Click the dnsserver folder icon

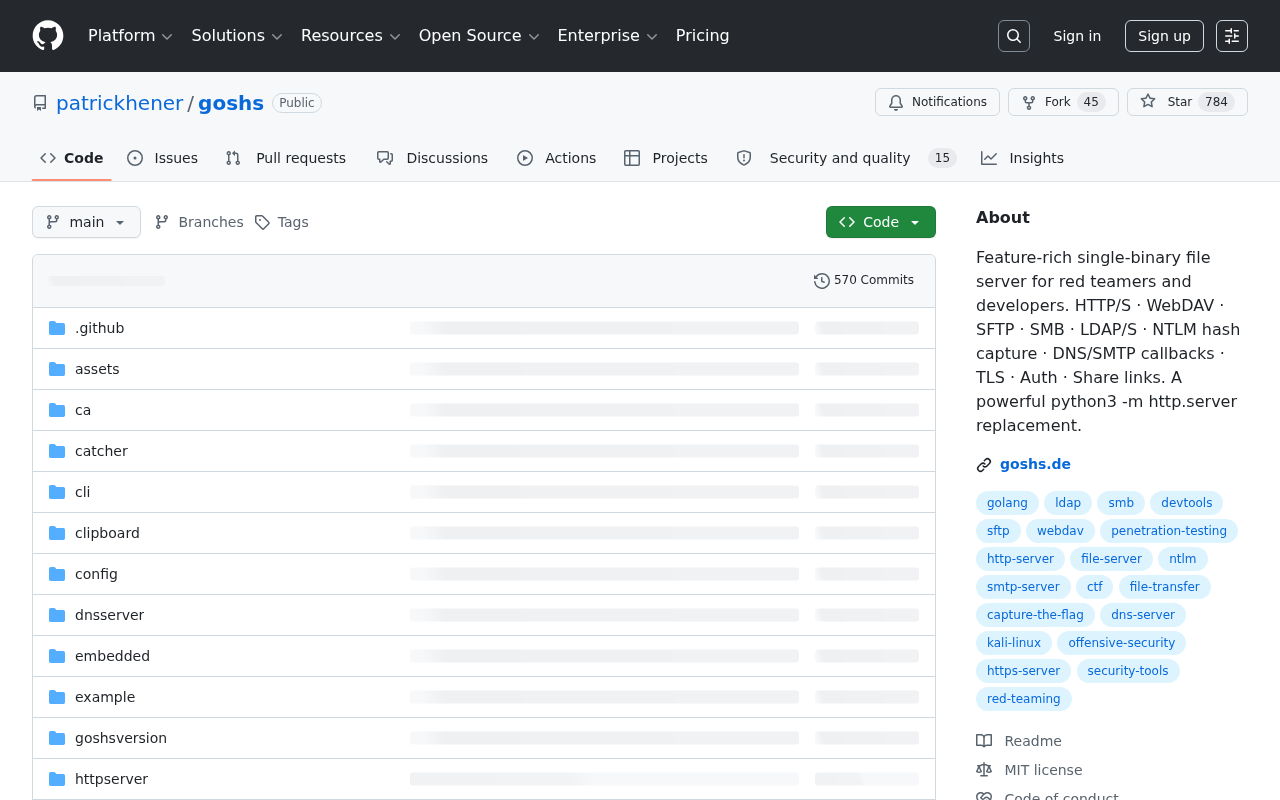57,615
